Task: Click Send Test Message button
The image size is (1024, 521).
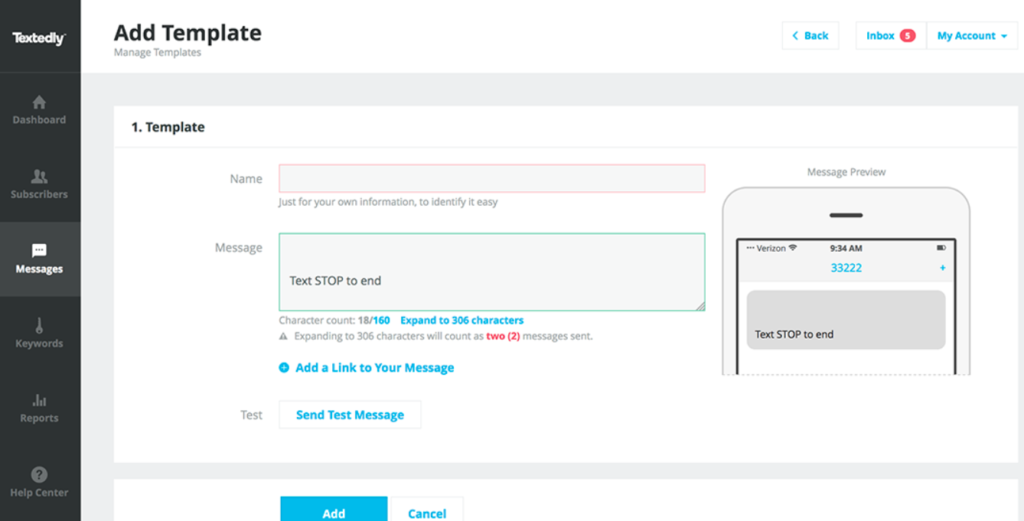Action: point(350,415)
